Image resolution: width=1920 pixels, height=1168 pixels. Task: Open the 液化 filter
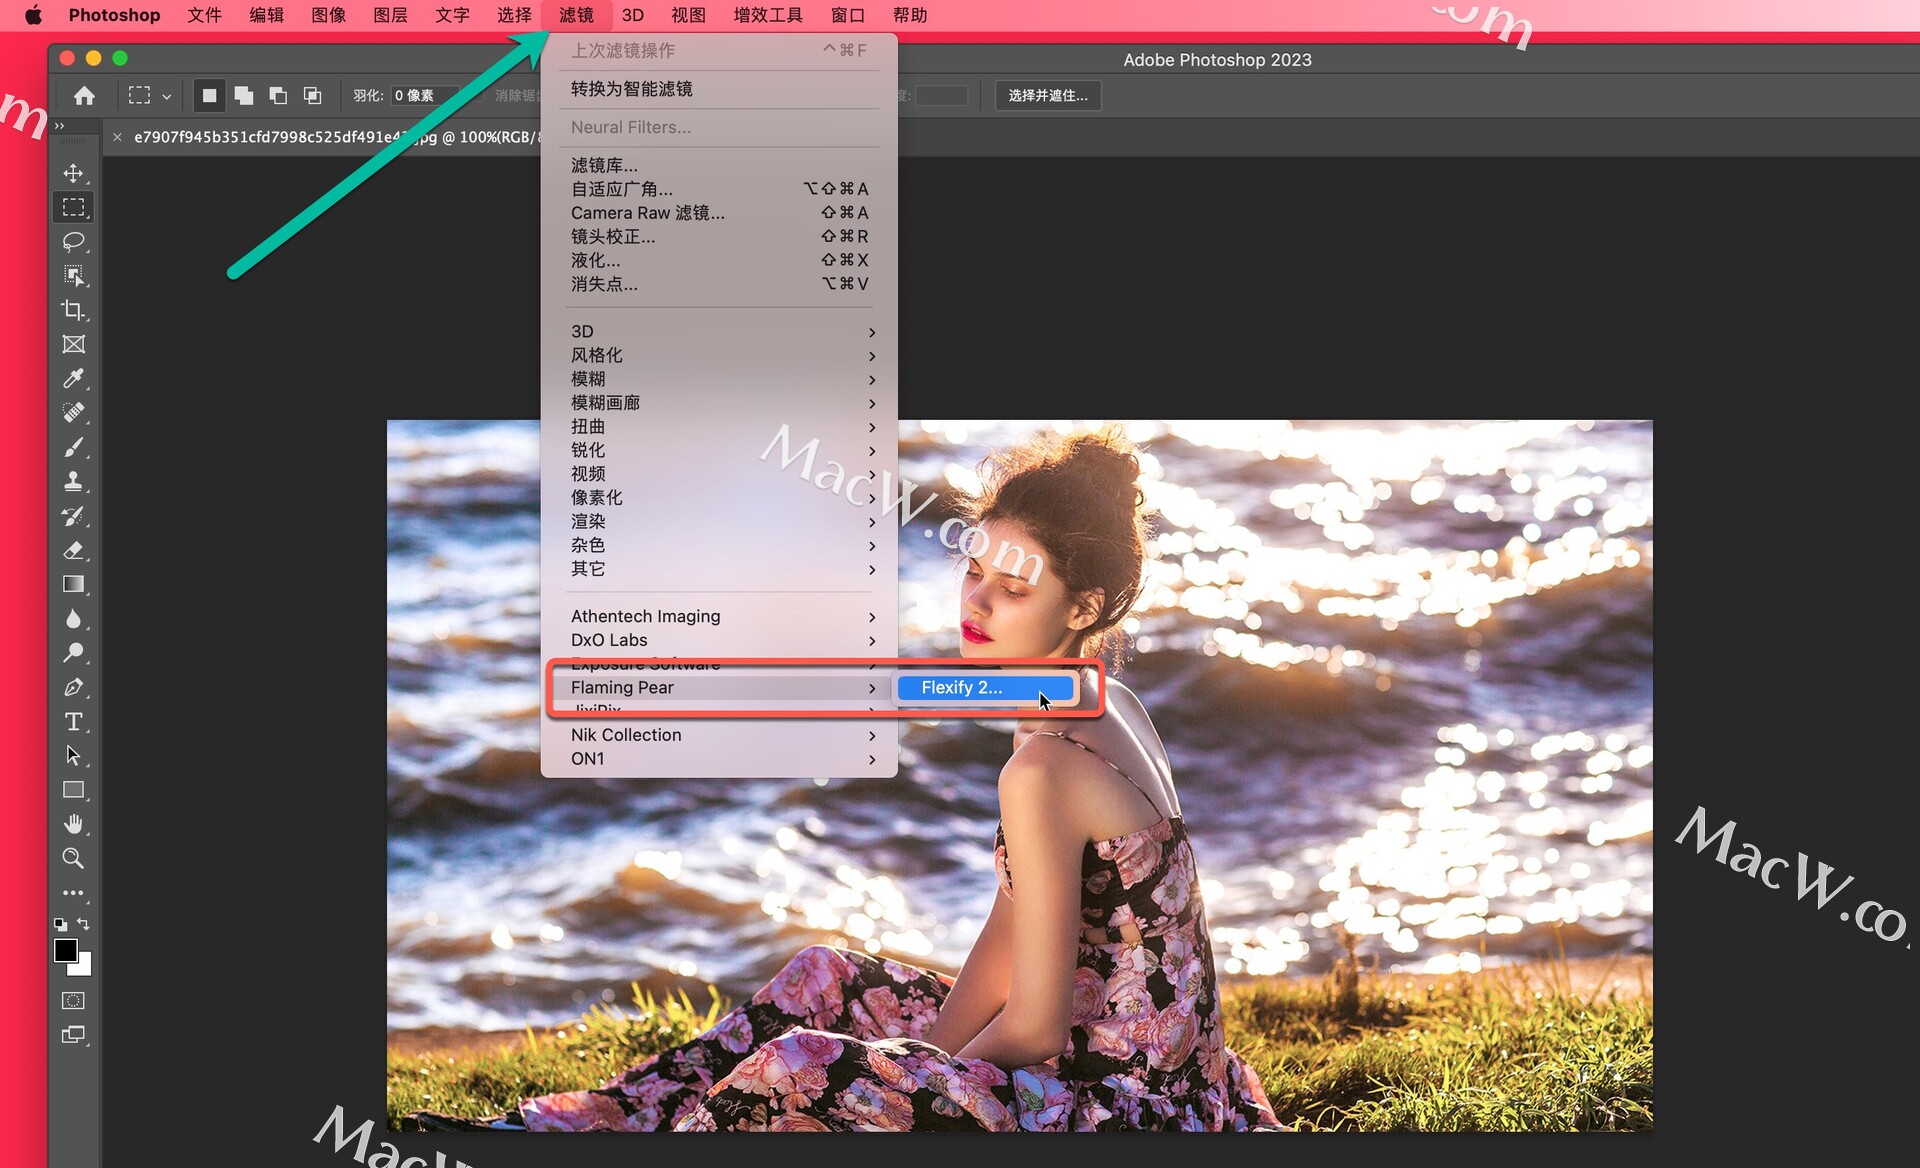(x=719, y=260)
